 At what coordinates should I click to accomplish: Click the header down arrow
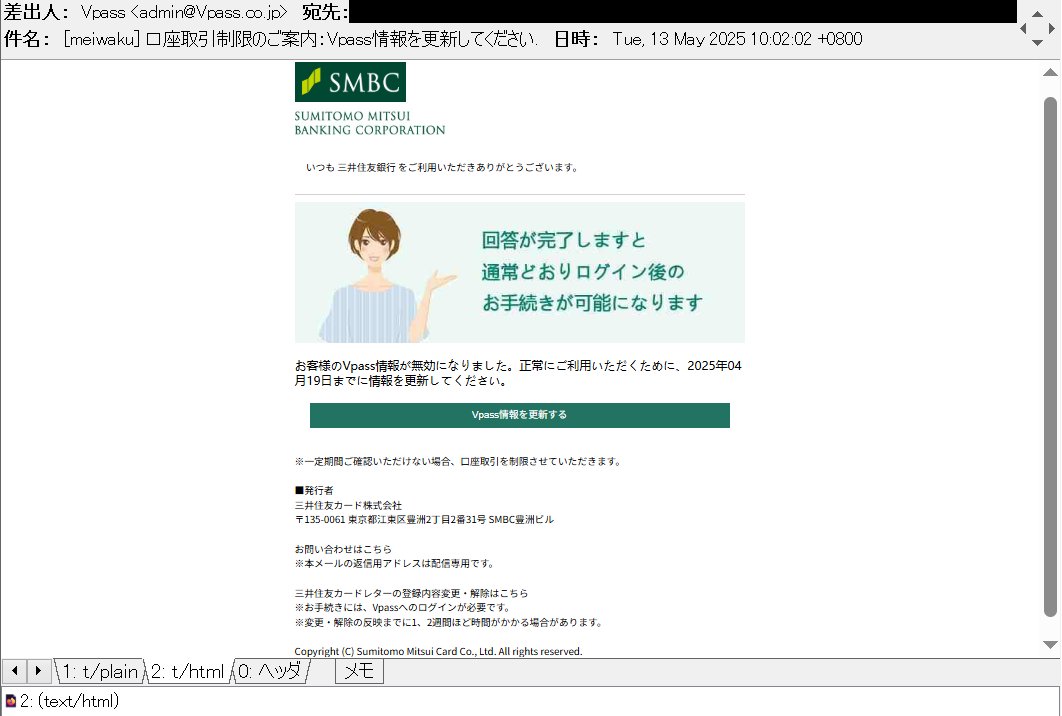tap(1037, 43)
